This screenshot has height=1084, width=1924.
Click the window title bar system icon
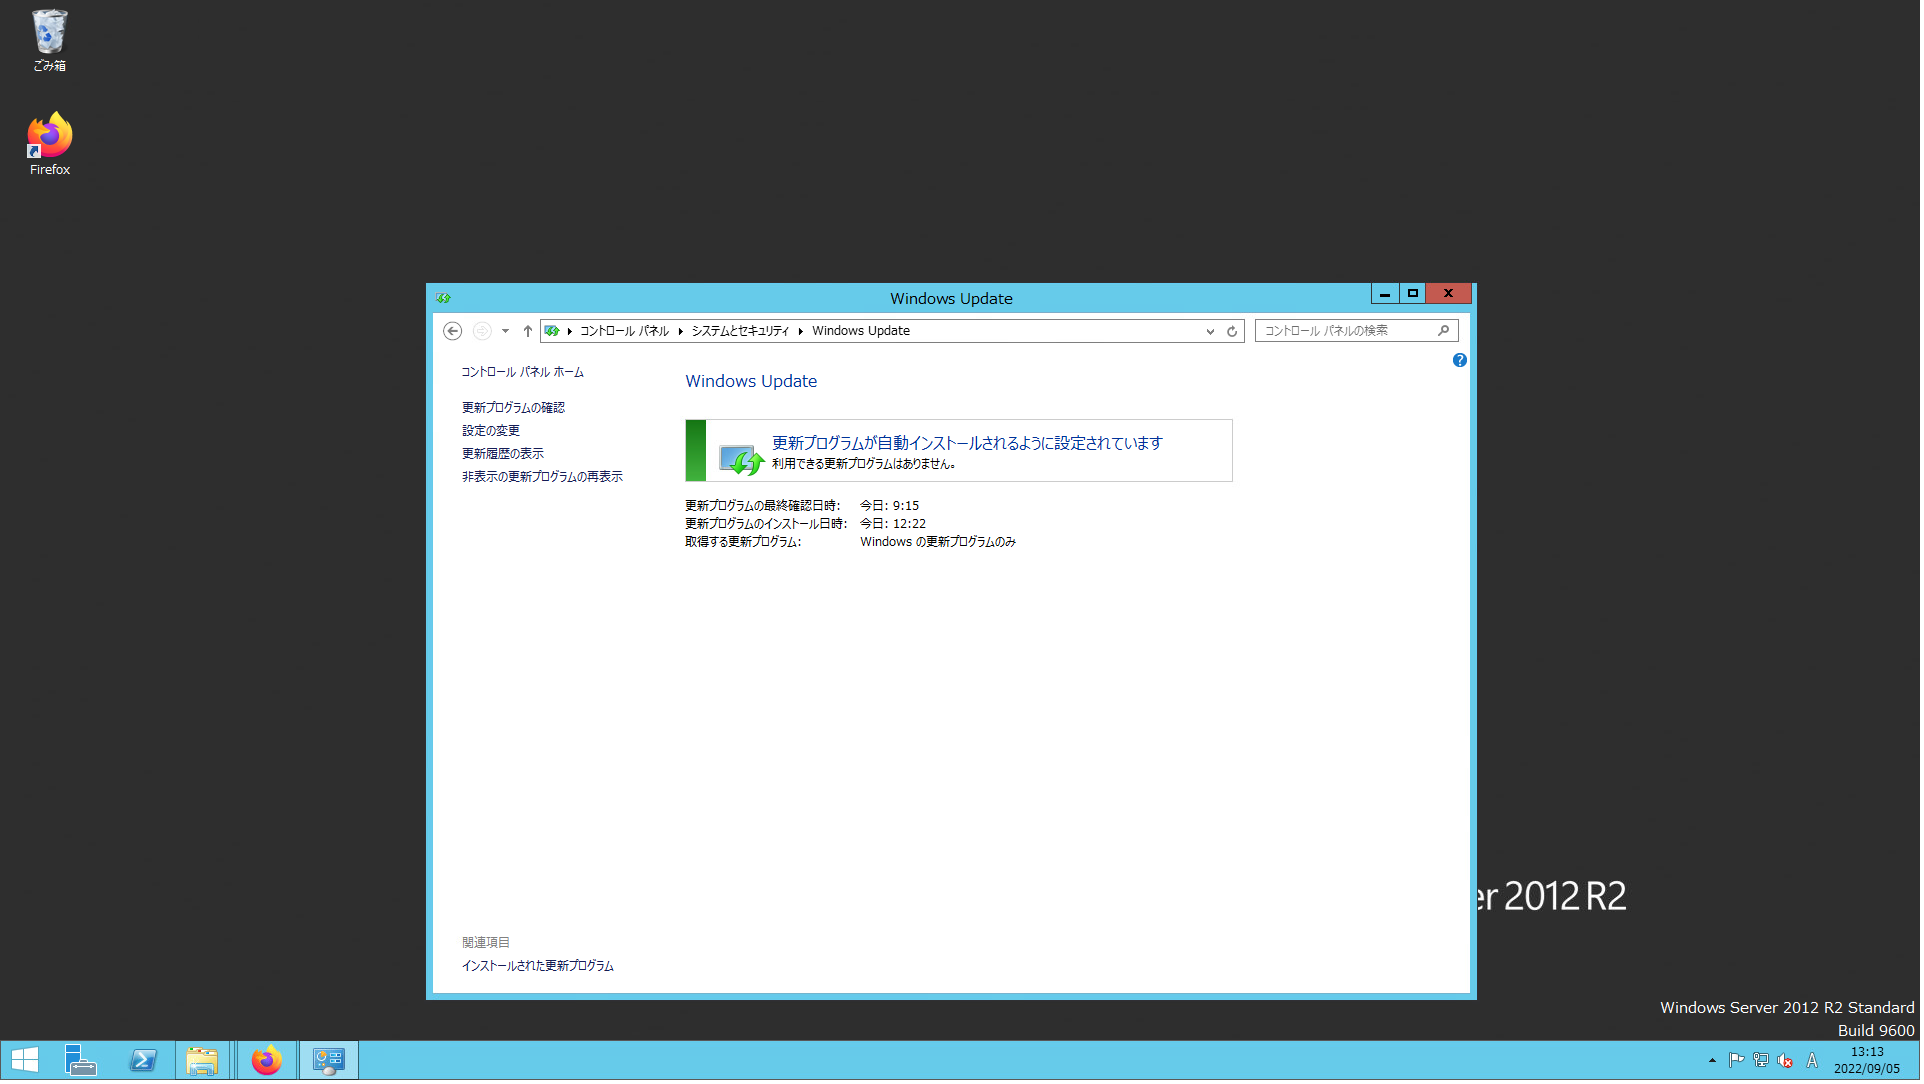tap(444, 299)
